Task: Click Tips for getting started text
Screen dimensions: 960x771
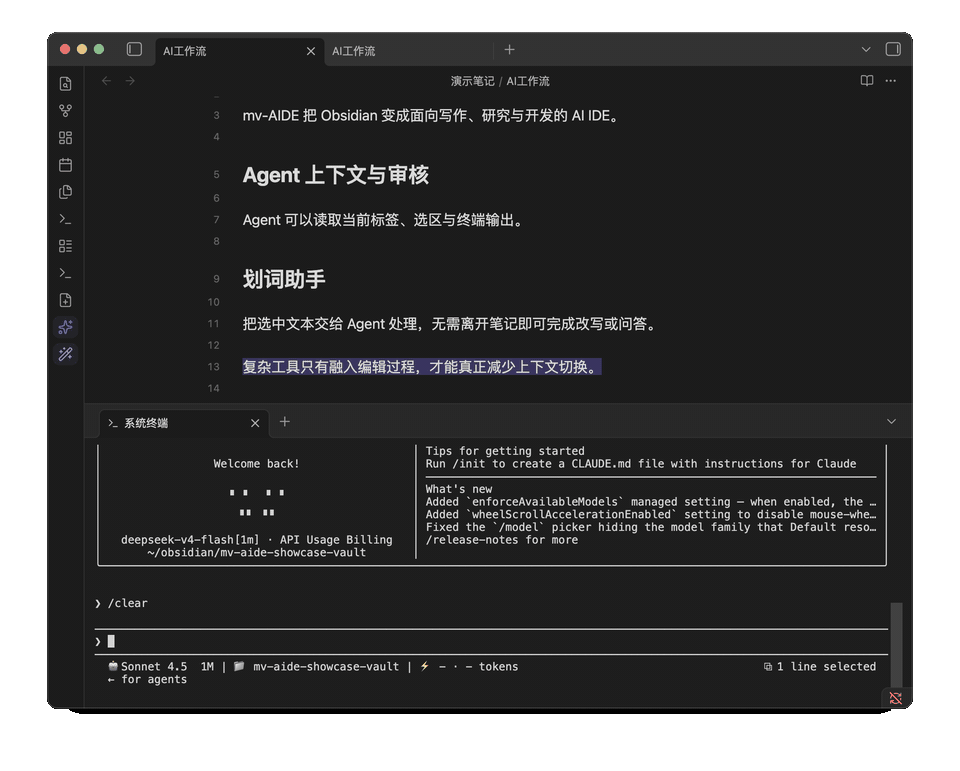Action: [505, 451]
